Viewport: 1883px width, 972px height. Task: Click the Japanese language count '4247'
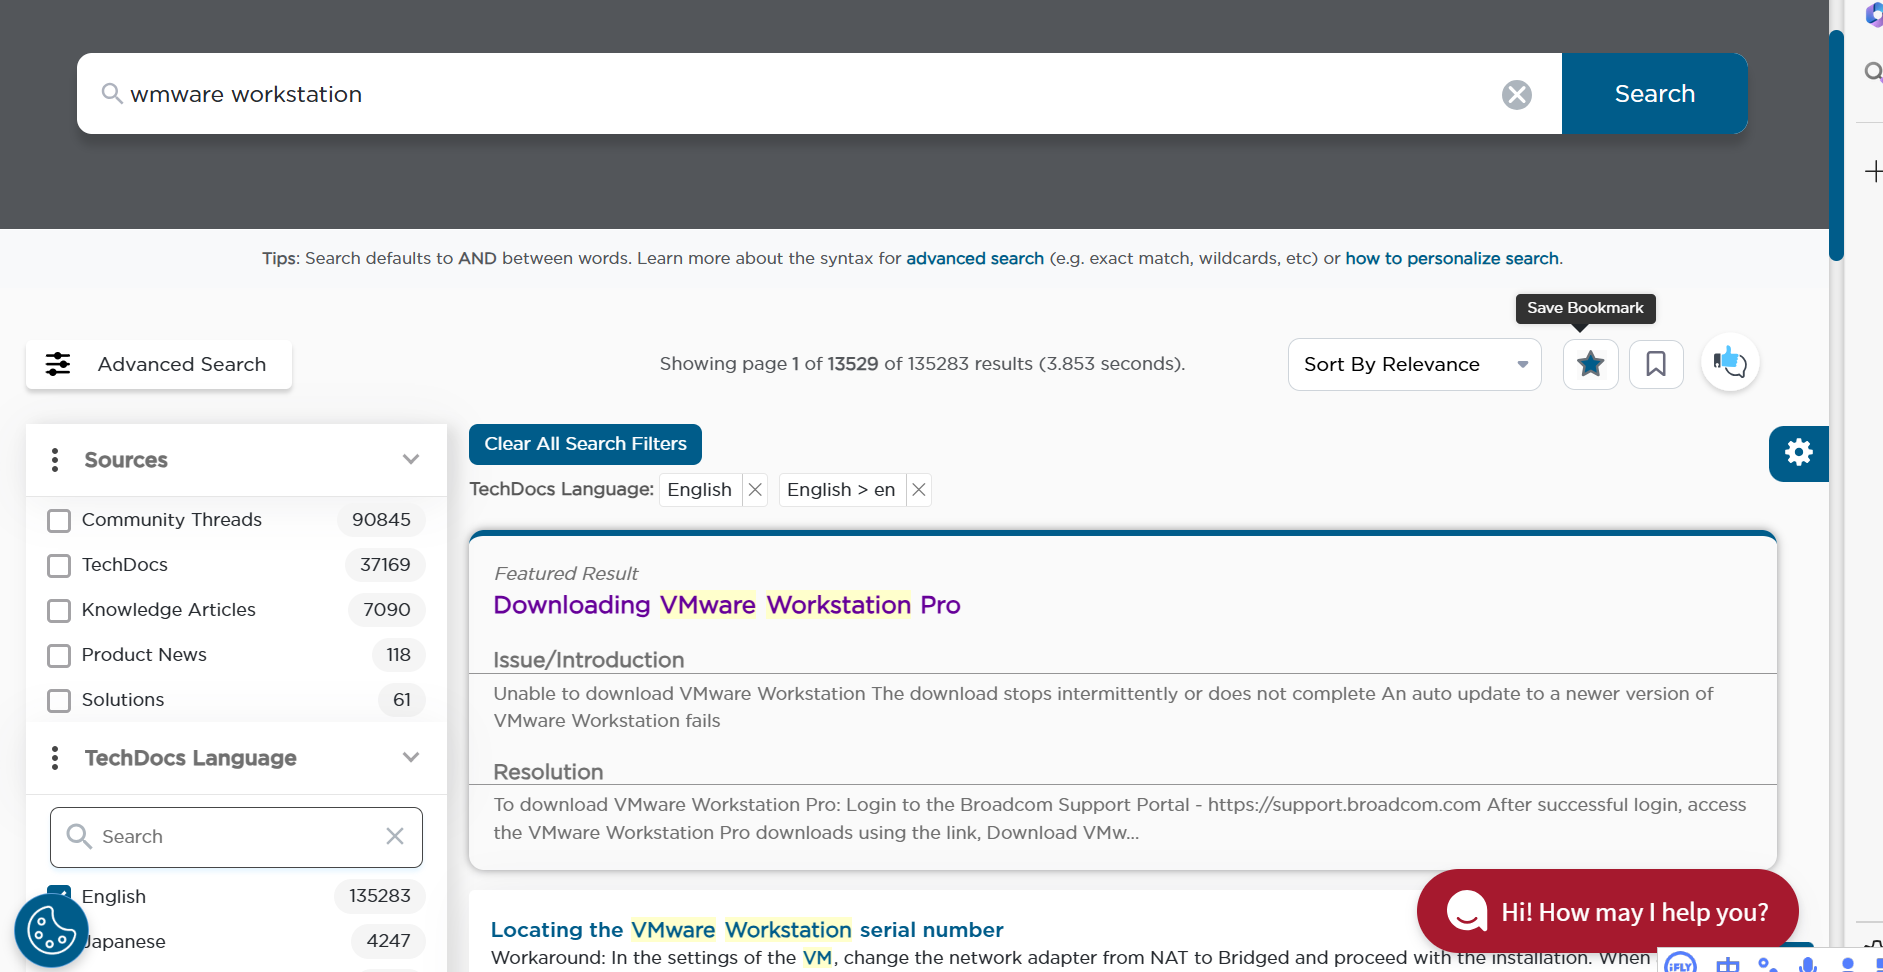click(389, 941)
